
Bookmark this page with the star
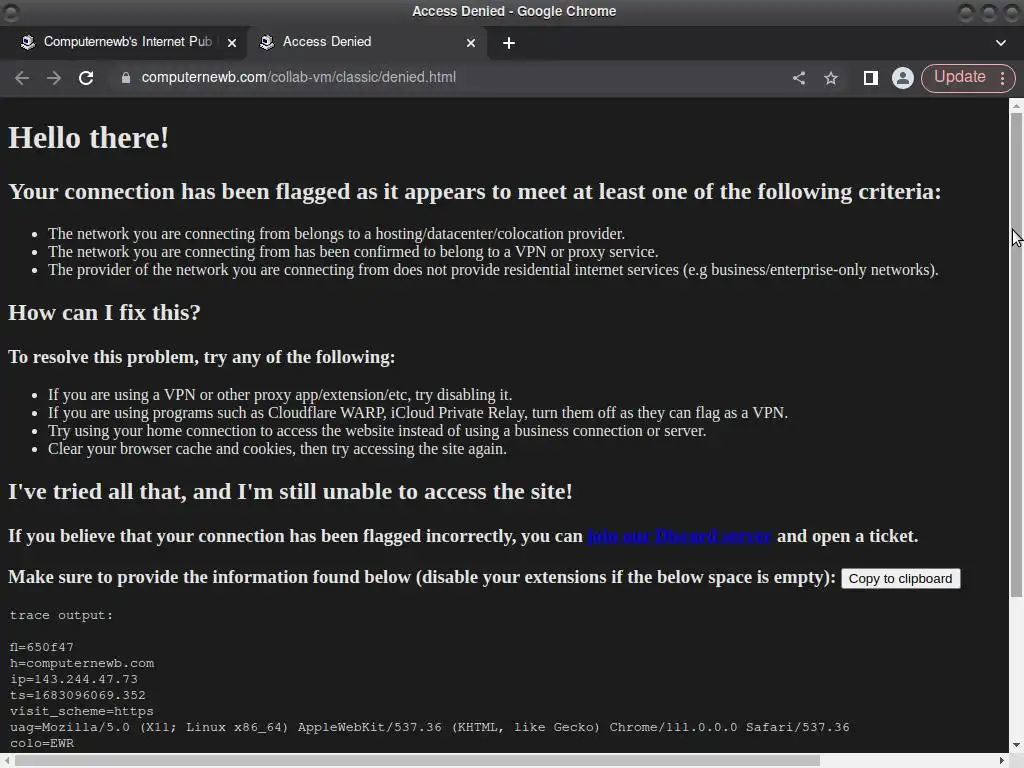831,78
